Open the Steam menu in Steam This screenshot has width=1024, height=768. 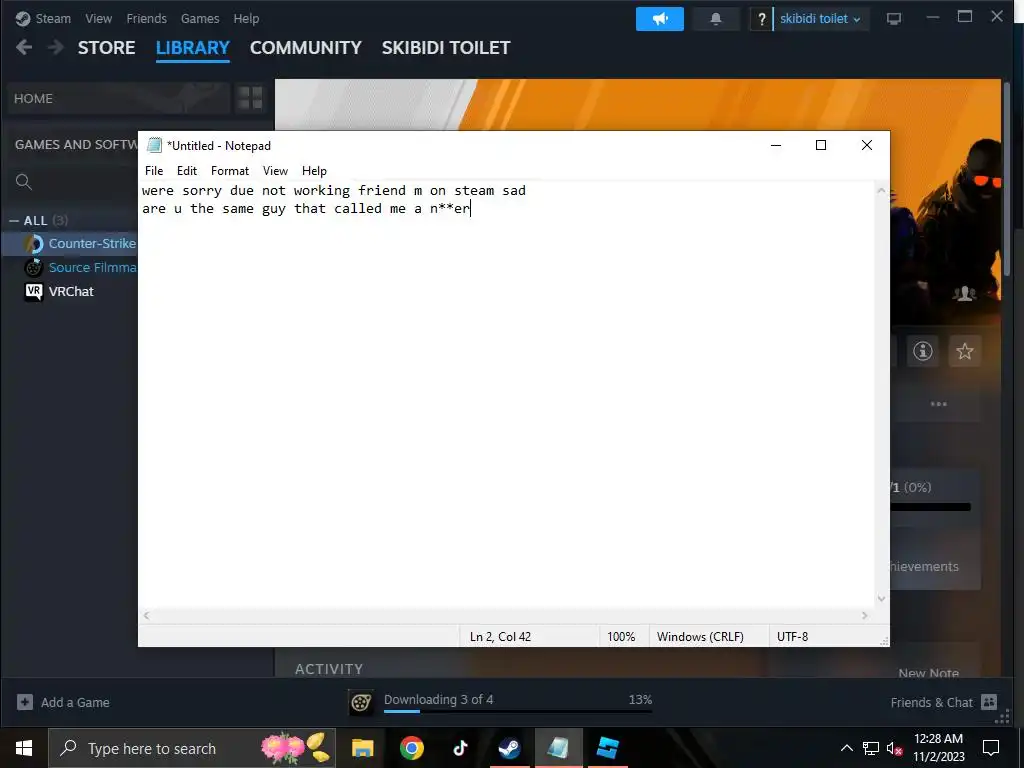pos(53,19)
